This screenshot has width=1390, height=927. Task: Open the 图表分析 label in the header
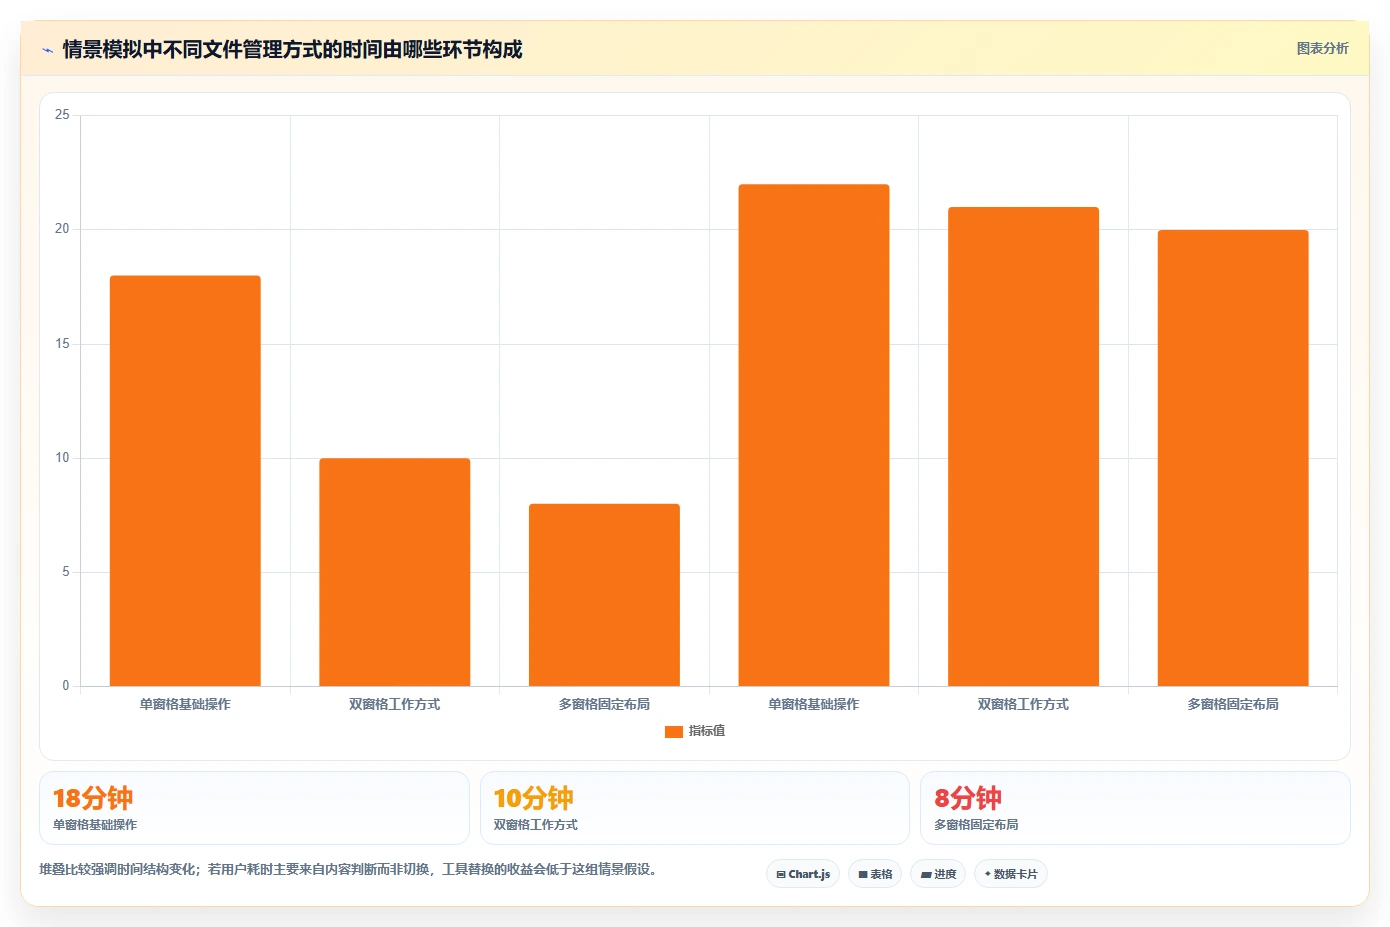point(1322,48)
